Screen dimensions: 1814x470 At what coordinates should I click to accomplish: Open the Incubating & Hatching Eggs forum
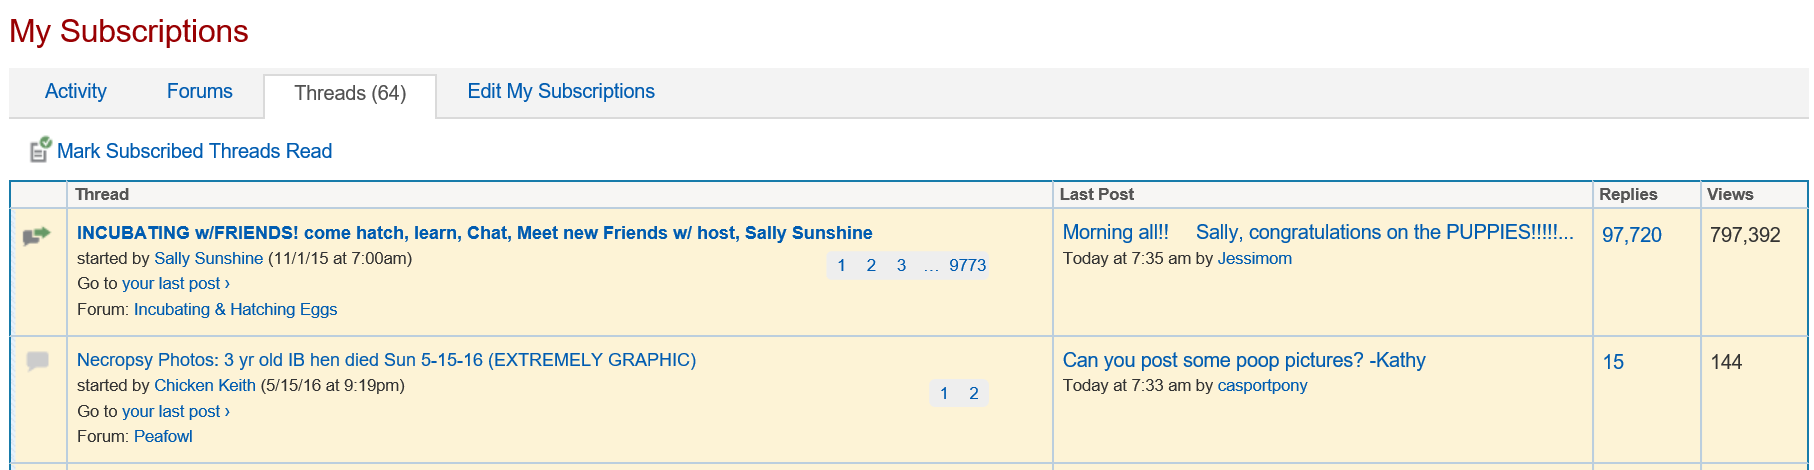point(235,309)
